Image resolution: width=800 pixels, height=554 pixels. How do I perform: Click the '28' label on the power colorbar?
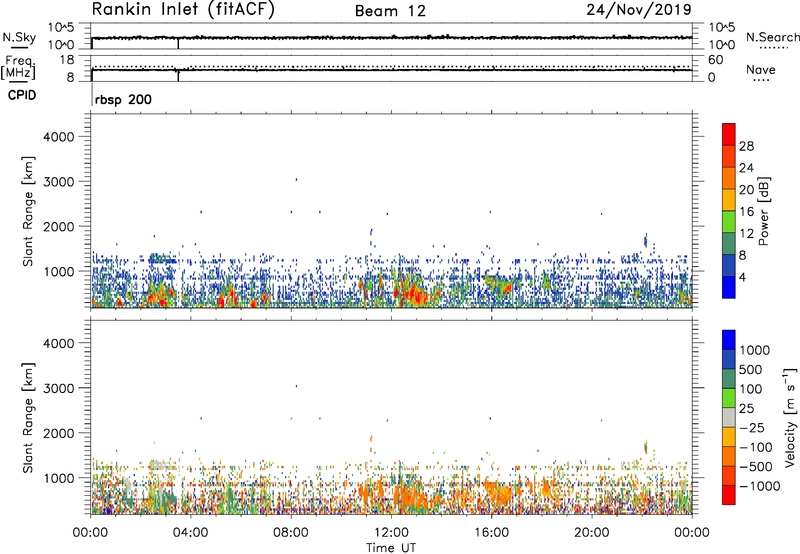(x=746, y=146)
